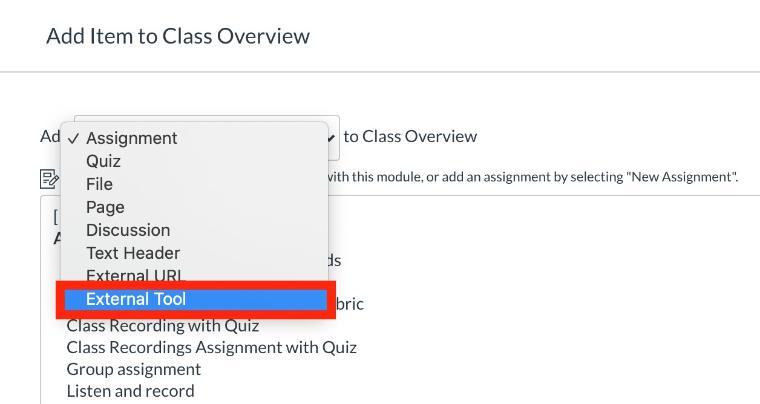This screenshot has height=404, width=760.
Task: Click the checkmark beside Assignment
Action: pyautogui.click(x=74, y=138)
